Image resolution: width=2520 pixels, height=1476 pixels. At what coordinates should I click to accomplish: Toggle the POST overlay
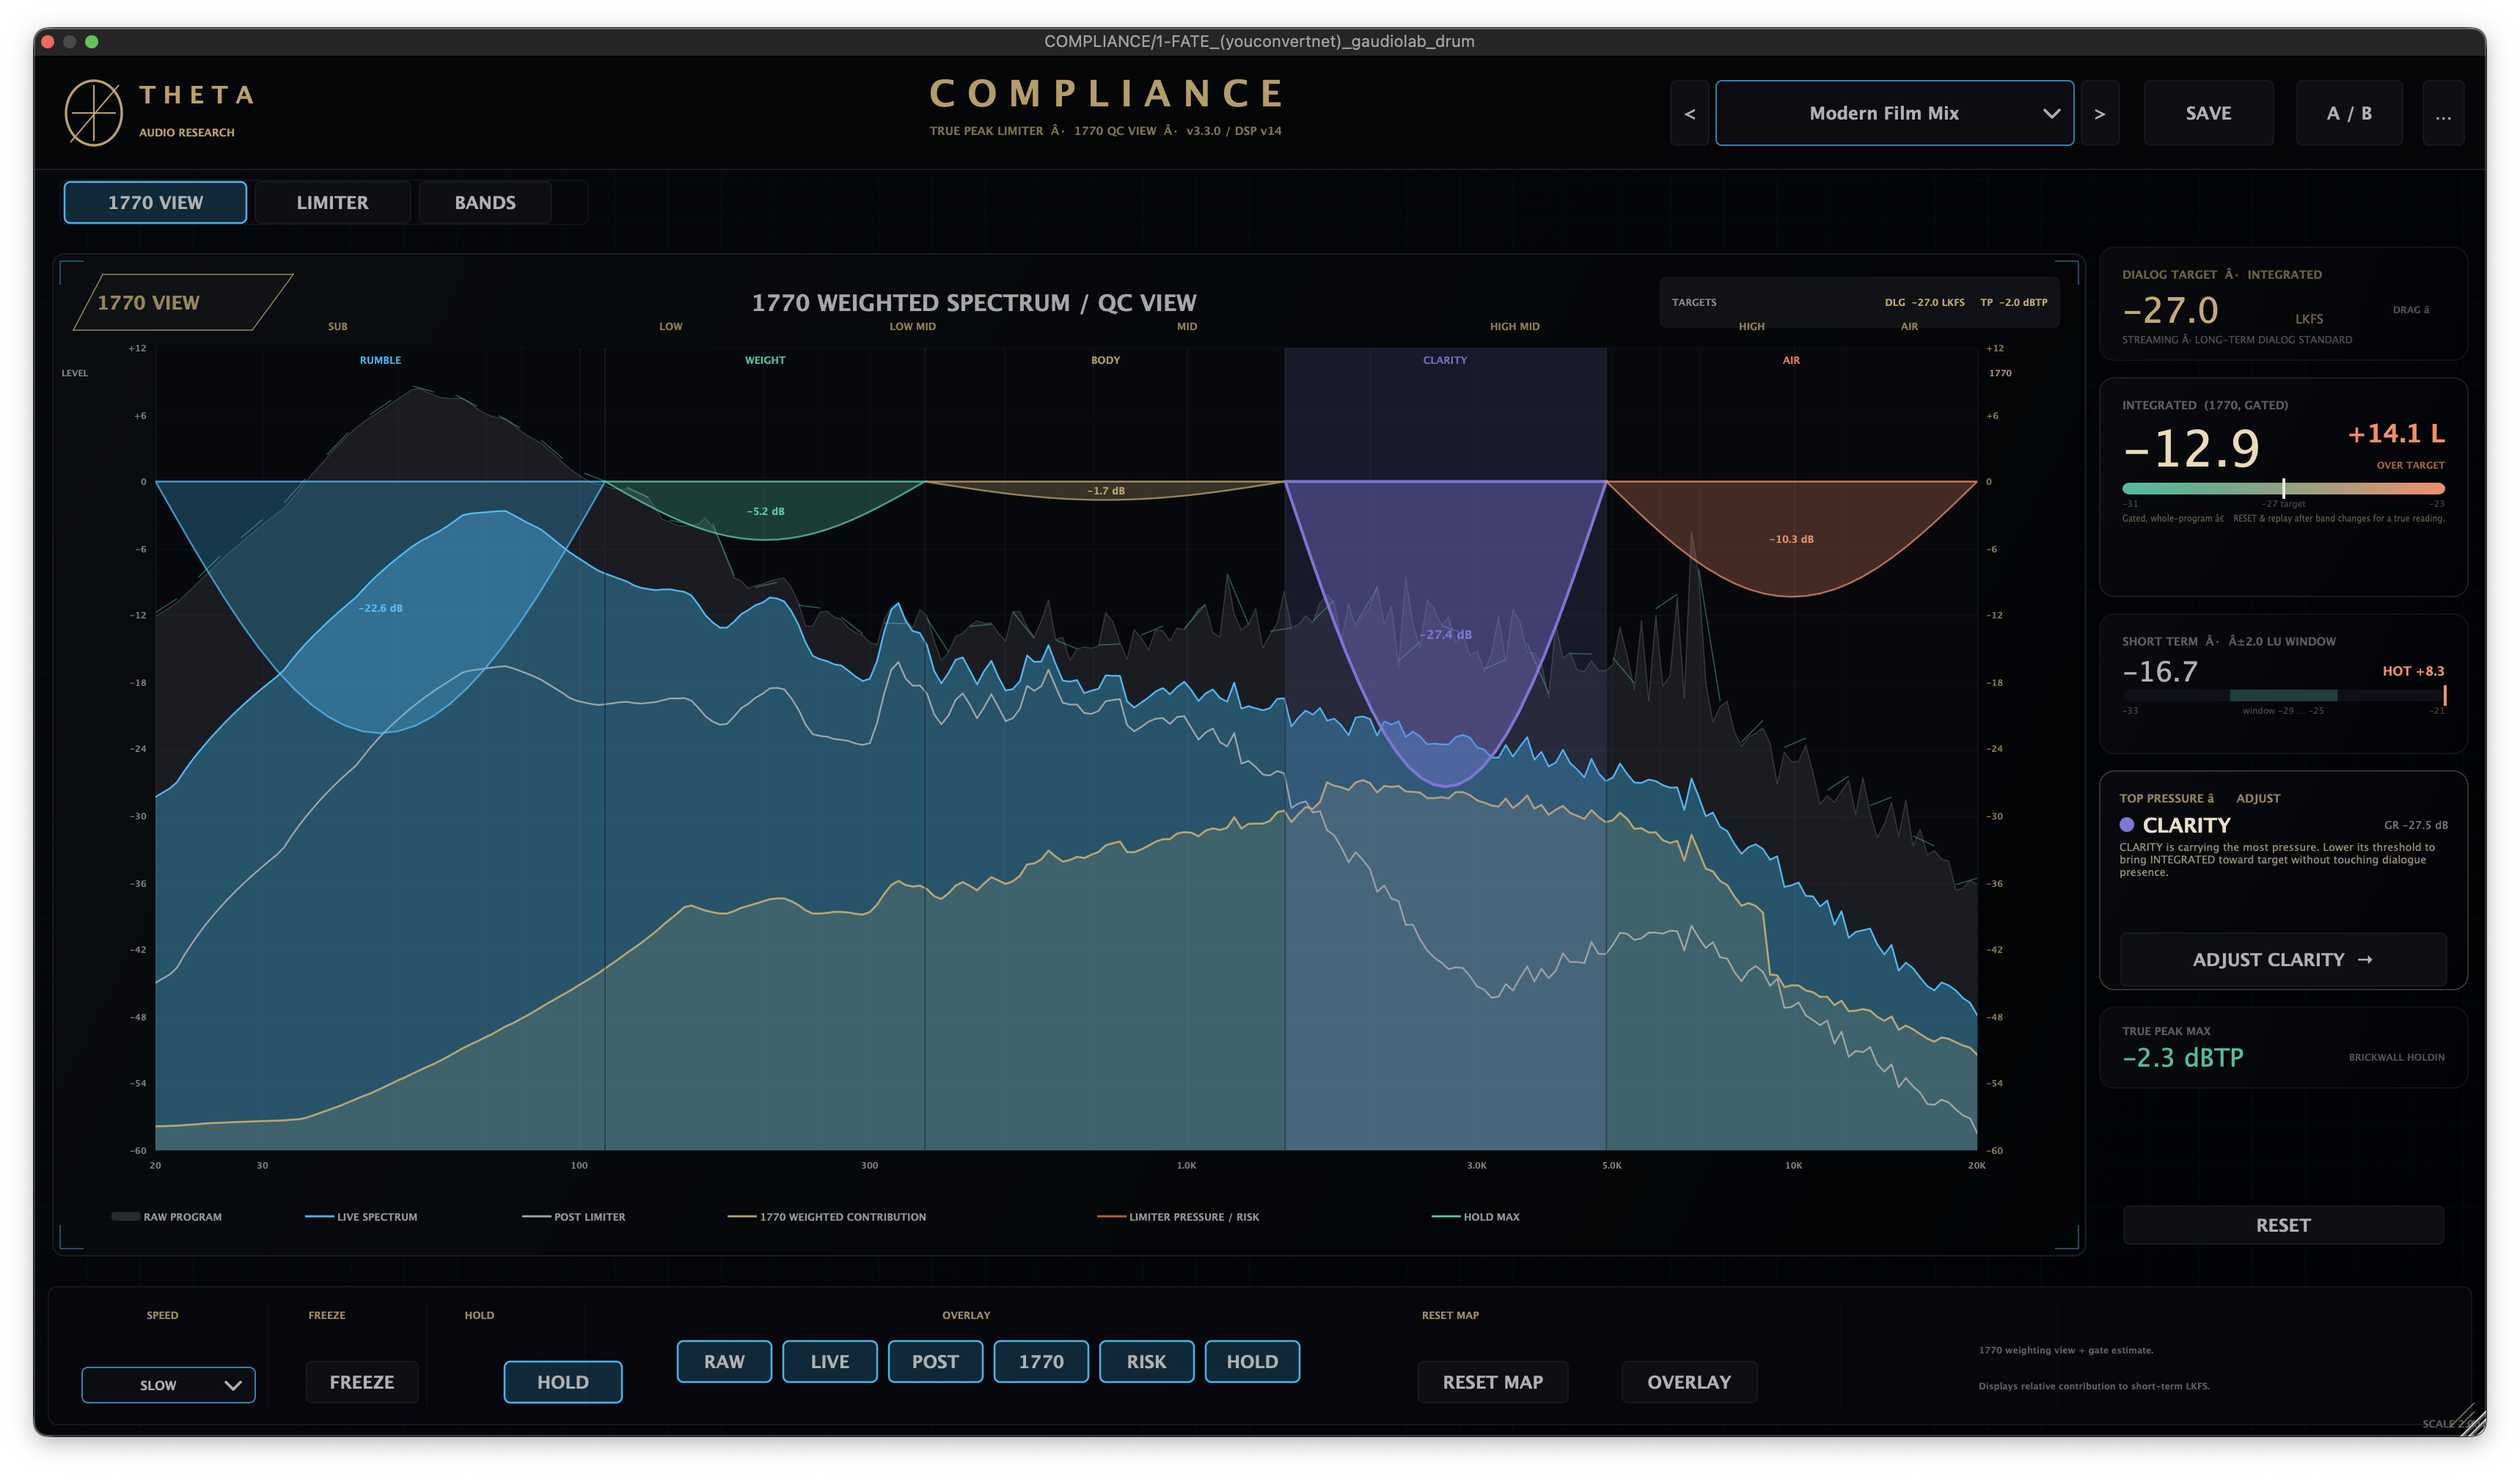pos(935,1361)
